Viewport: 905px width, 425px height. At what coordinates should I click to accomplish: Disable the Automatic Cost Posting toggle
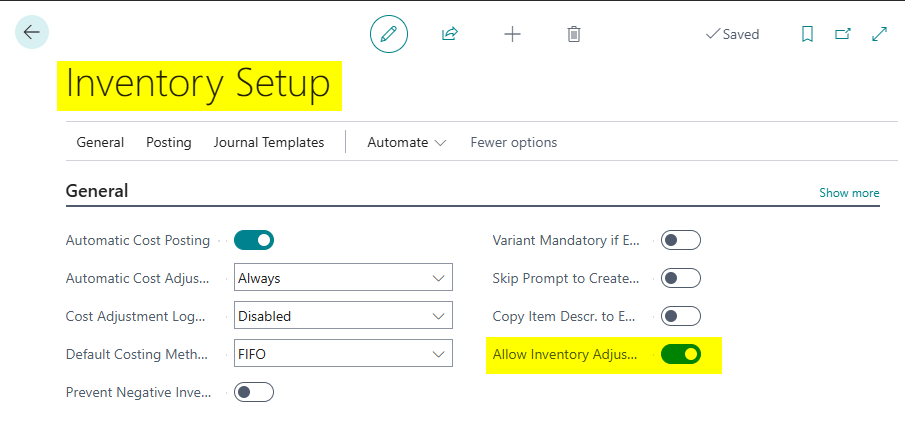pyautogui.click(x=254, y=240)
